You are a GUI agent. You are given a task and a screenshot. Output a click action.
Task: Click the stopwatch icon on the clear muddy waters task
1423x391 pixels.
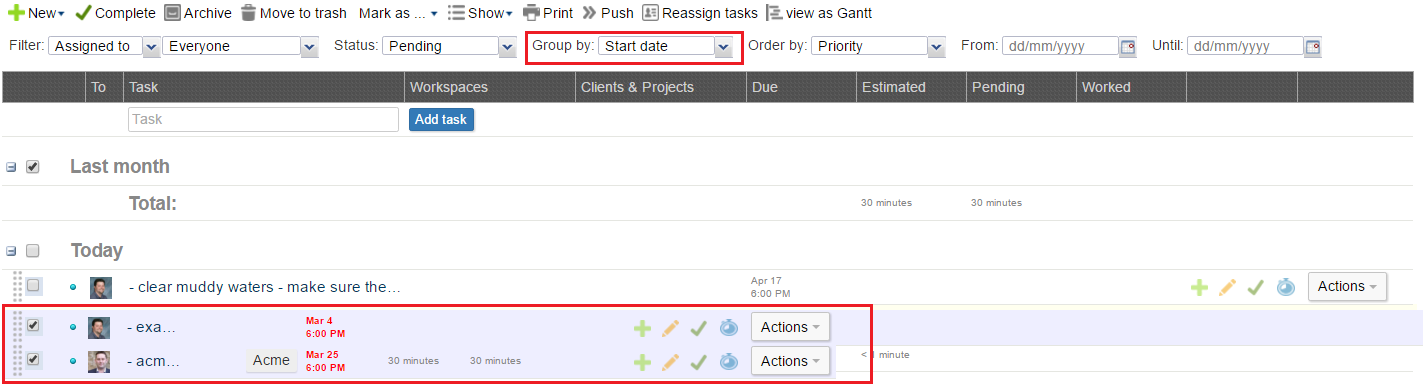1285,287
